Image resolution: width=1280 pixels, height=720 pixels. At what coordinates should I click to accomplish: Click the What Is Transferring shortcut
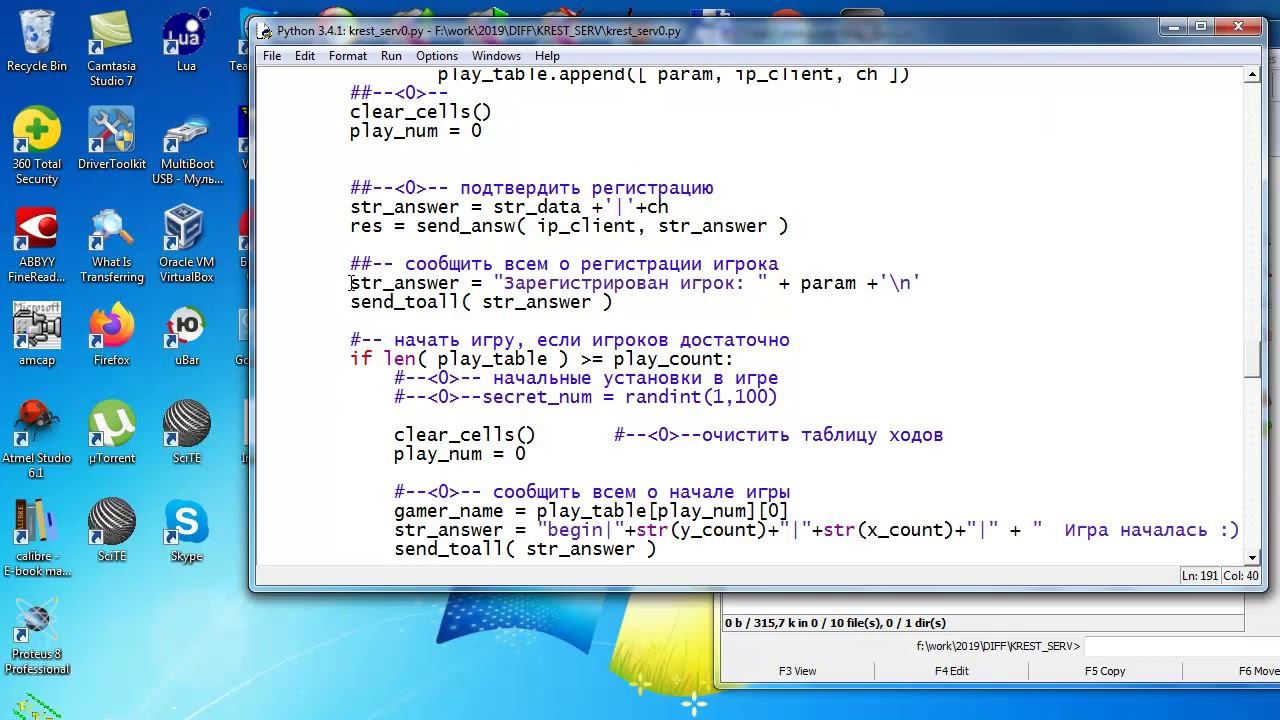(x=112, y=244)
